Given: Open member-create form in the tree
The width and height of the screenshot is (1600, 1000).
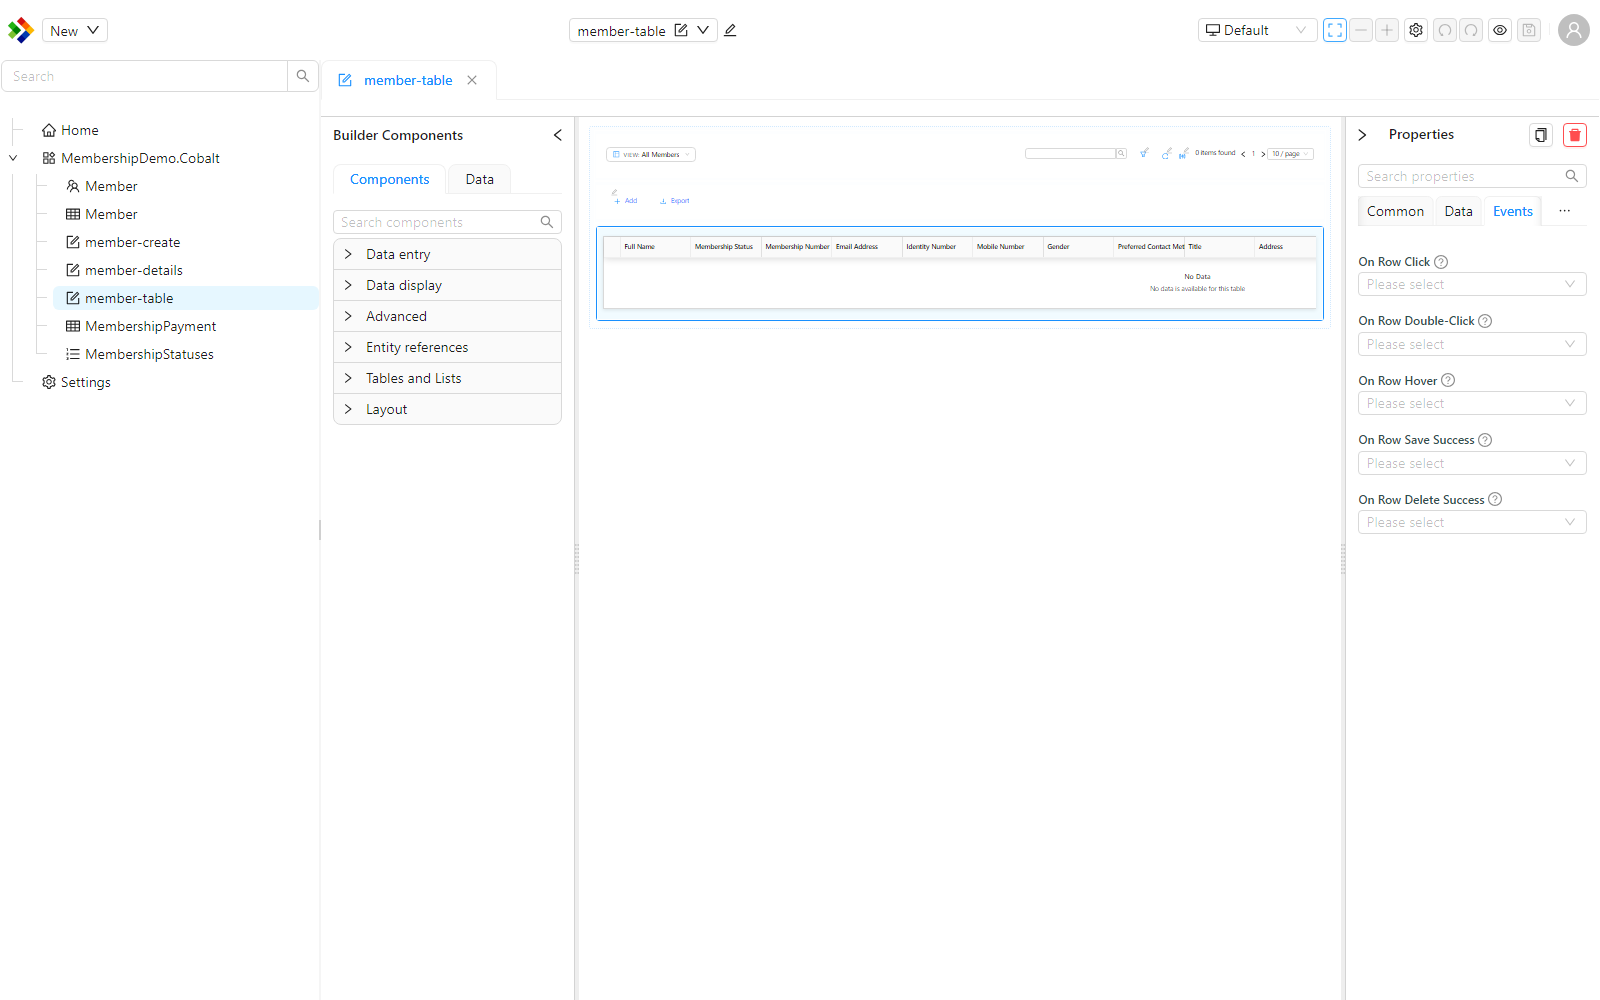Looking at the screenshot, I should point(123,242).
